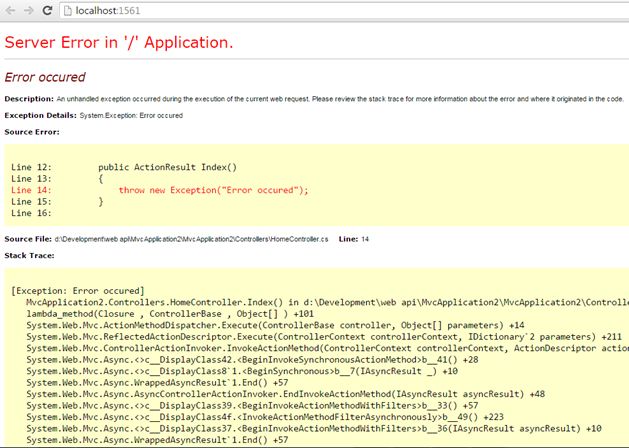
Task: Click the 'Description:' label
Action: (29, 99)
